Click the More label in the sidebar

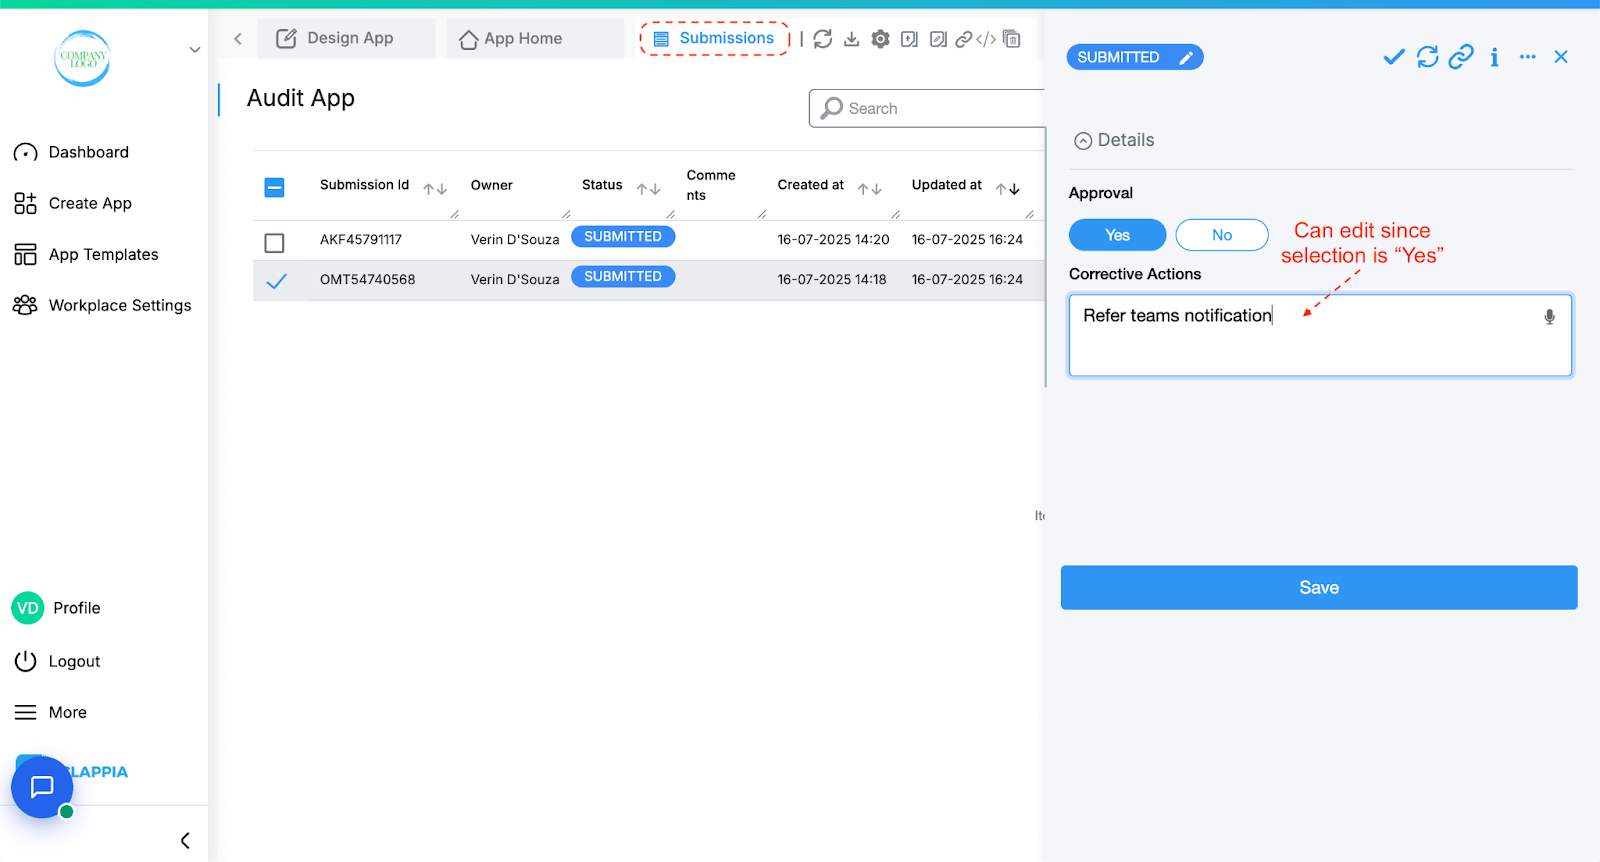(68, 712)
